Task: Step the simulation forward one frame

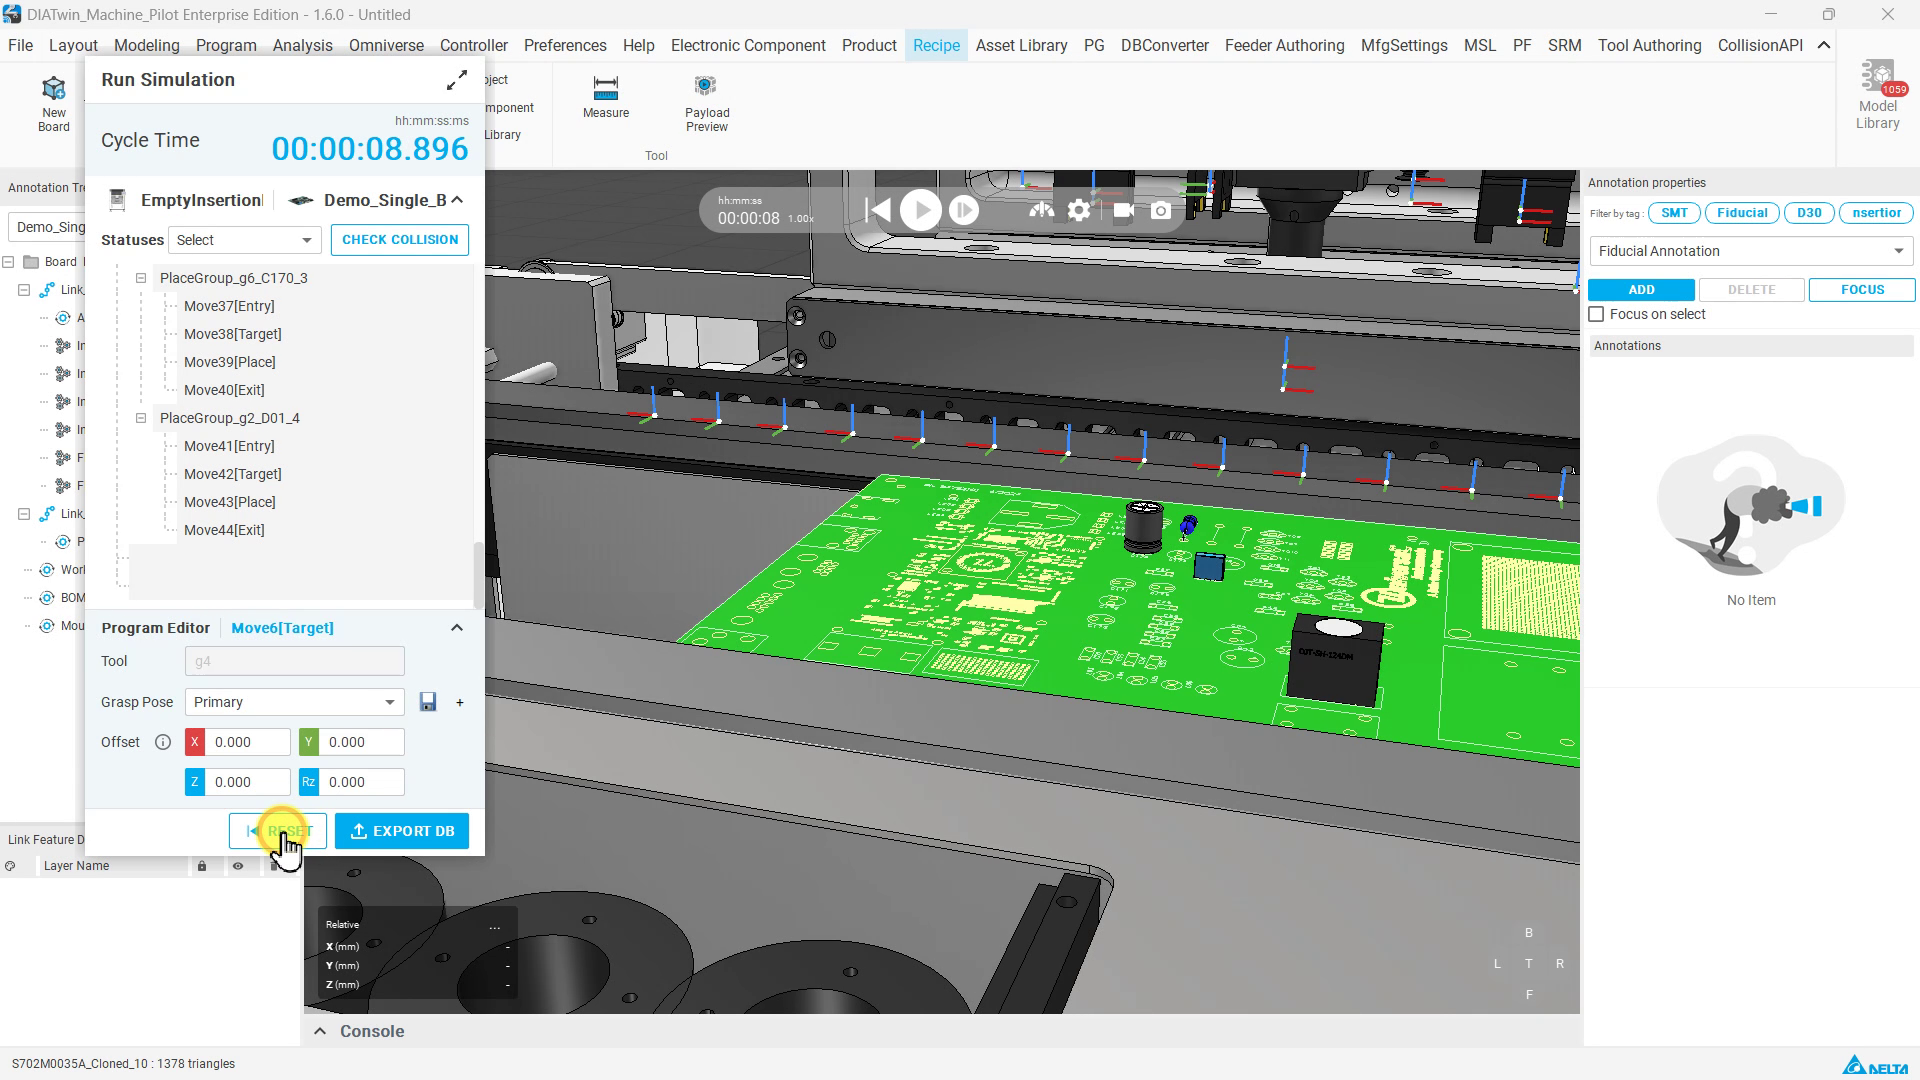Action: [x=964, y=210]
